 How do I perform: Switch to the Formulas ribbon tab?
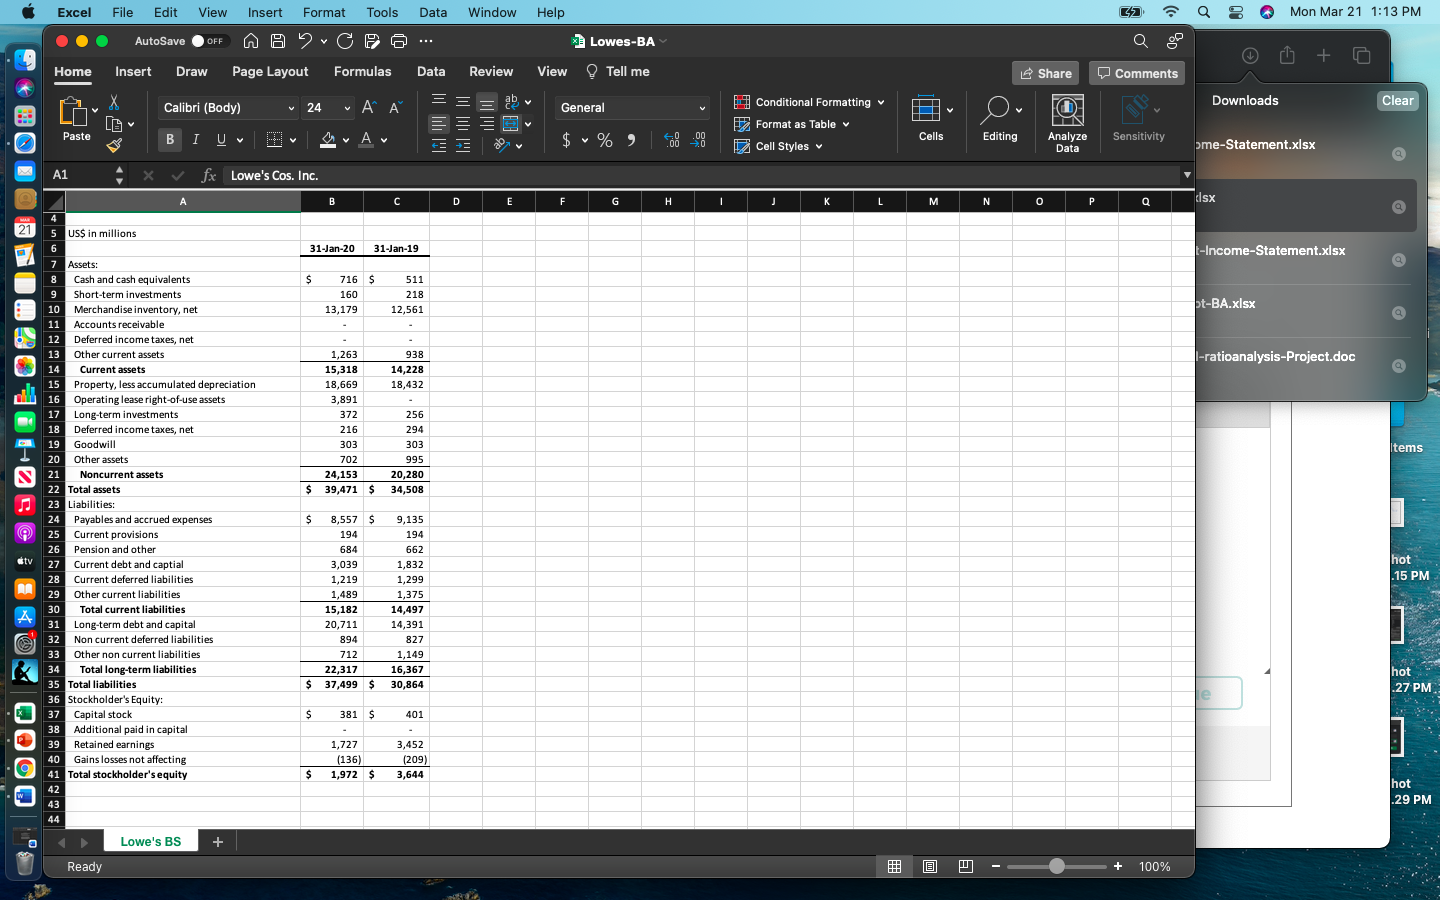click(362, 71)
